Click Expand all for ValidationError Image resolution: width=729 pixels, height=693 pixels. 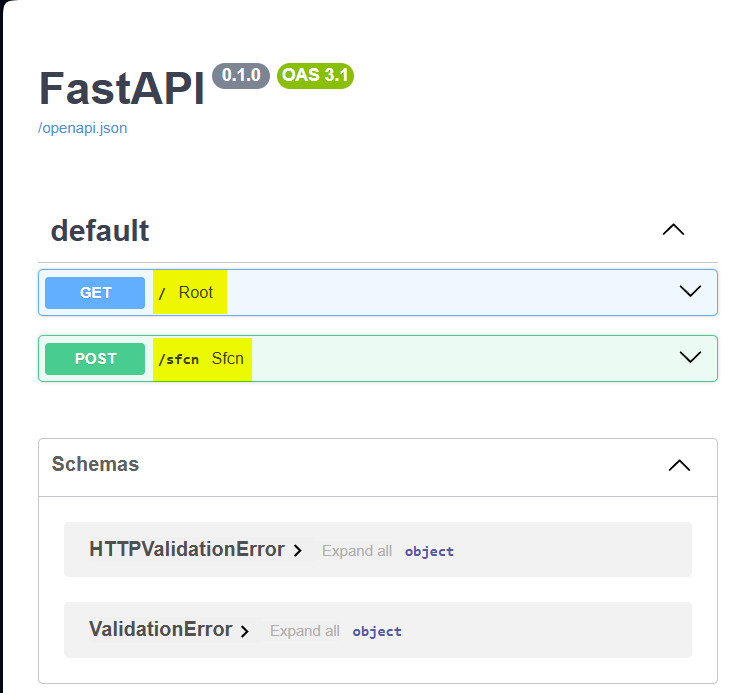click(305, 631)
